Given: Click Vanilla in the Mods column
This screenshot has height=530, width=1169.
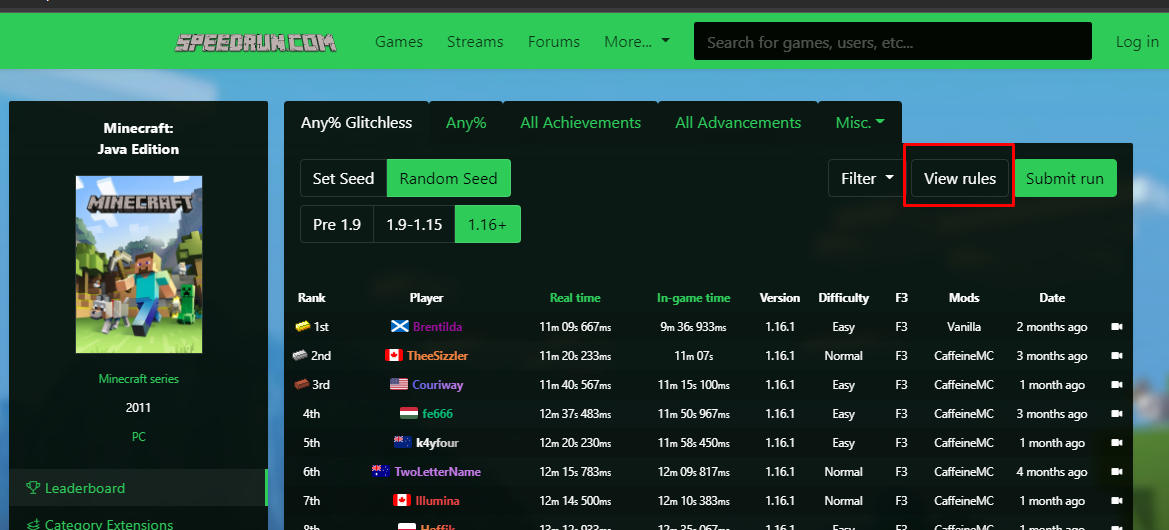Looking at the screenshot, I should coord(964,326).
